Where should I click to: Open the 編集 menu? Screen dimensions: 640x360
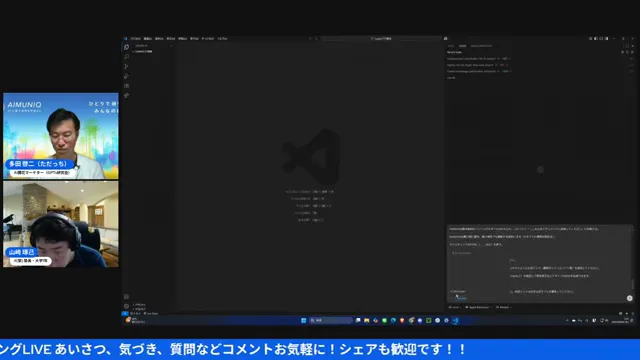[x=148, y=39]
